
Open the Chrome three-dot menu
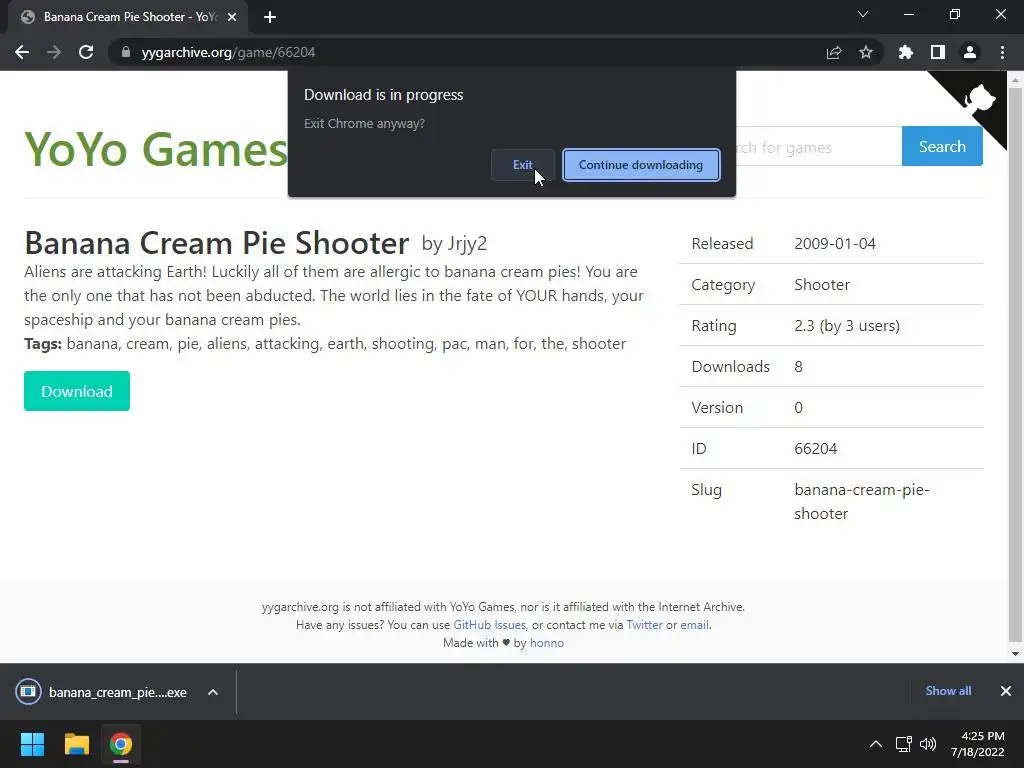(1002, 52)
